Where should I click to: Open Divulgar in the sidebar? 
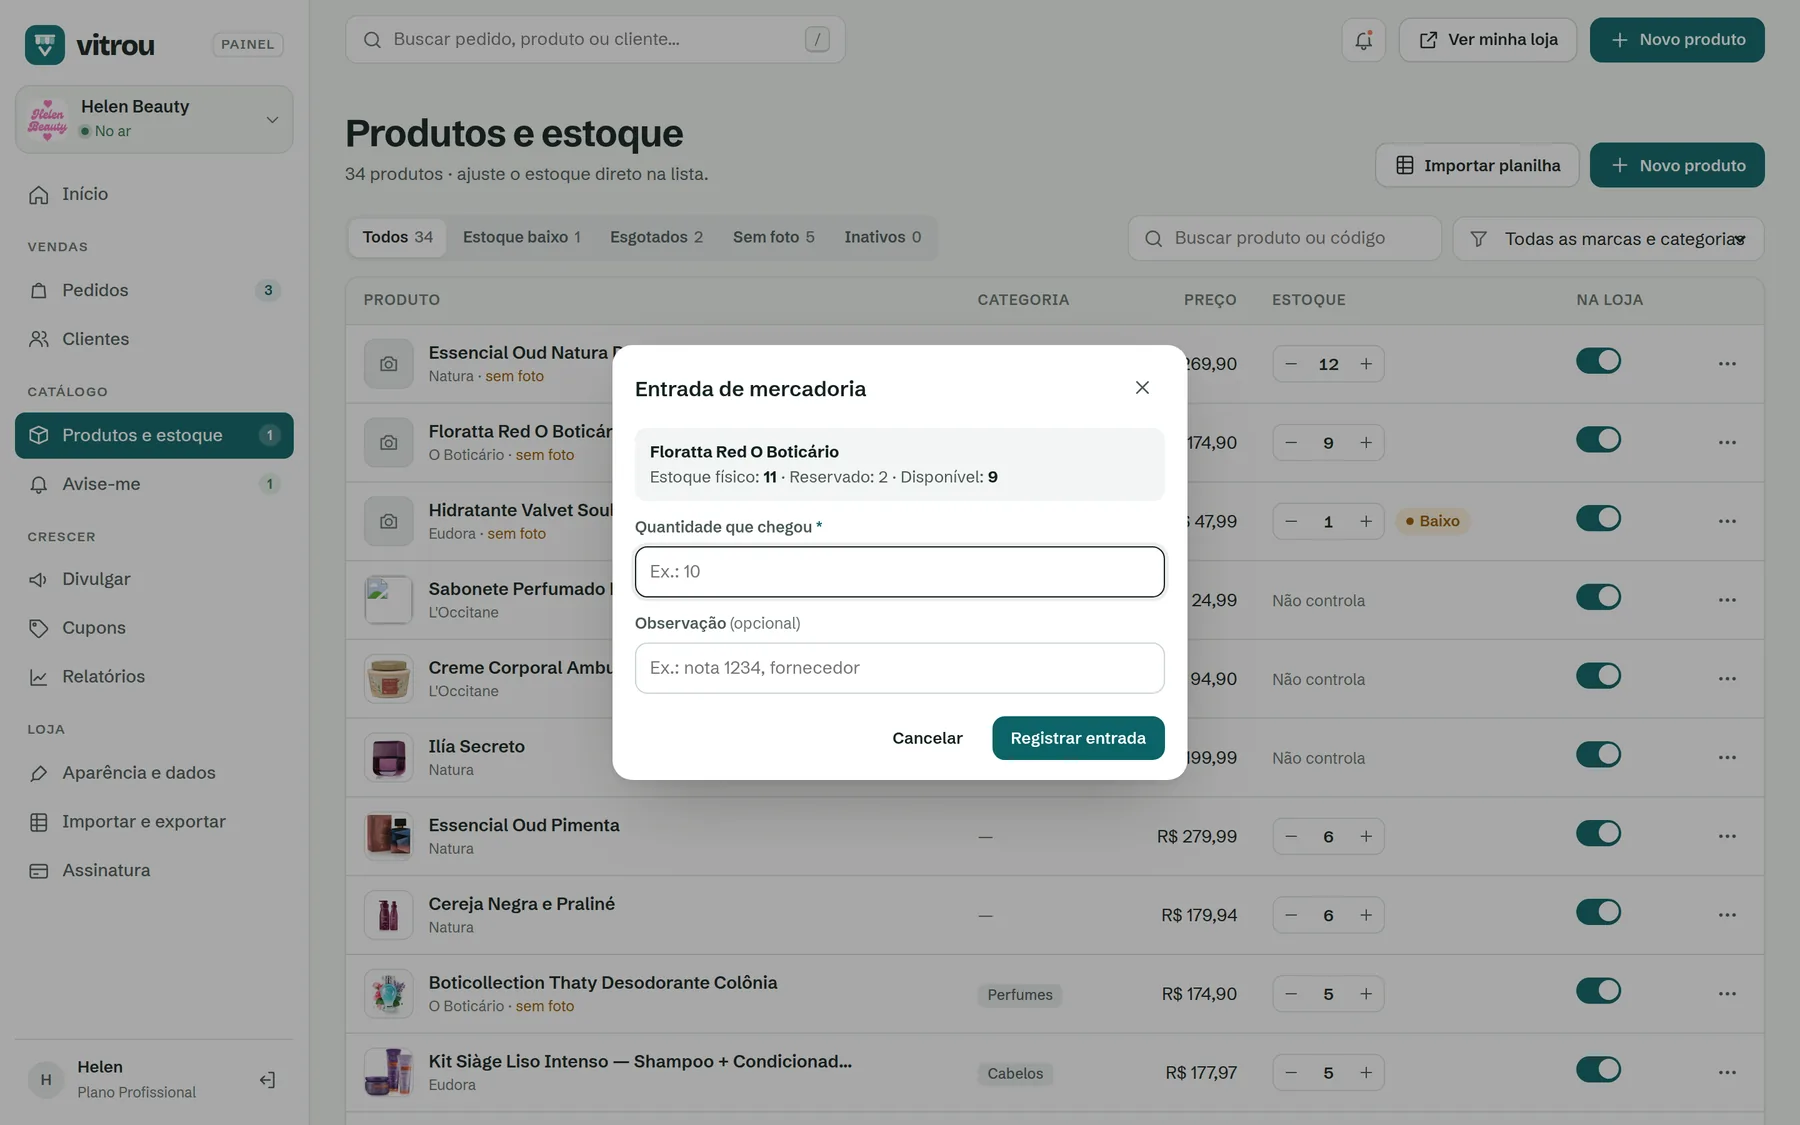point(154,579)
